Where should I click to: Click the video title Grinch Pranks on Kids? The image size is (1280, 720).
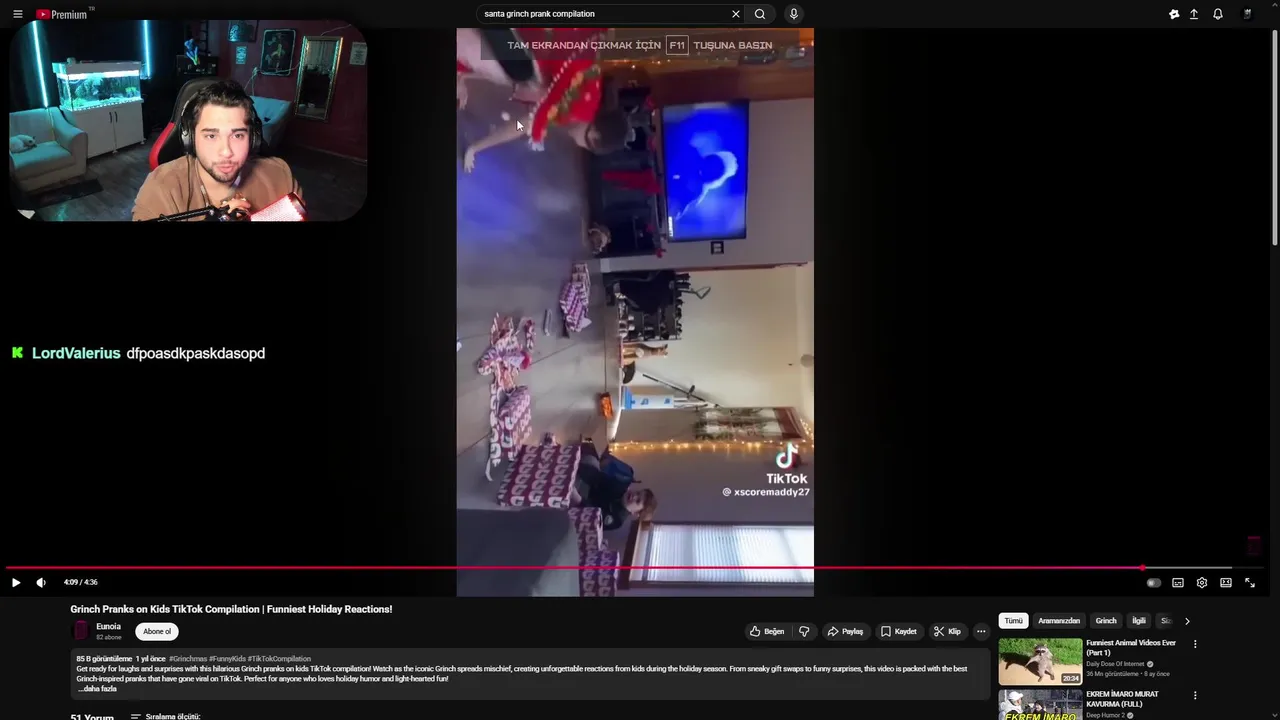[231, 609]
